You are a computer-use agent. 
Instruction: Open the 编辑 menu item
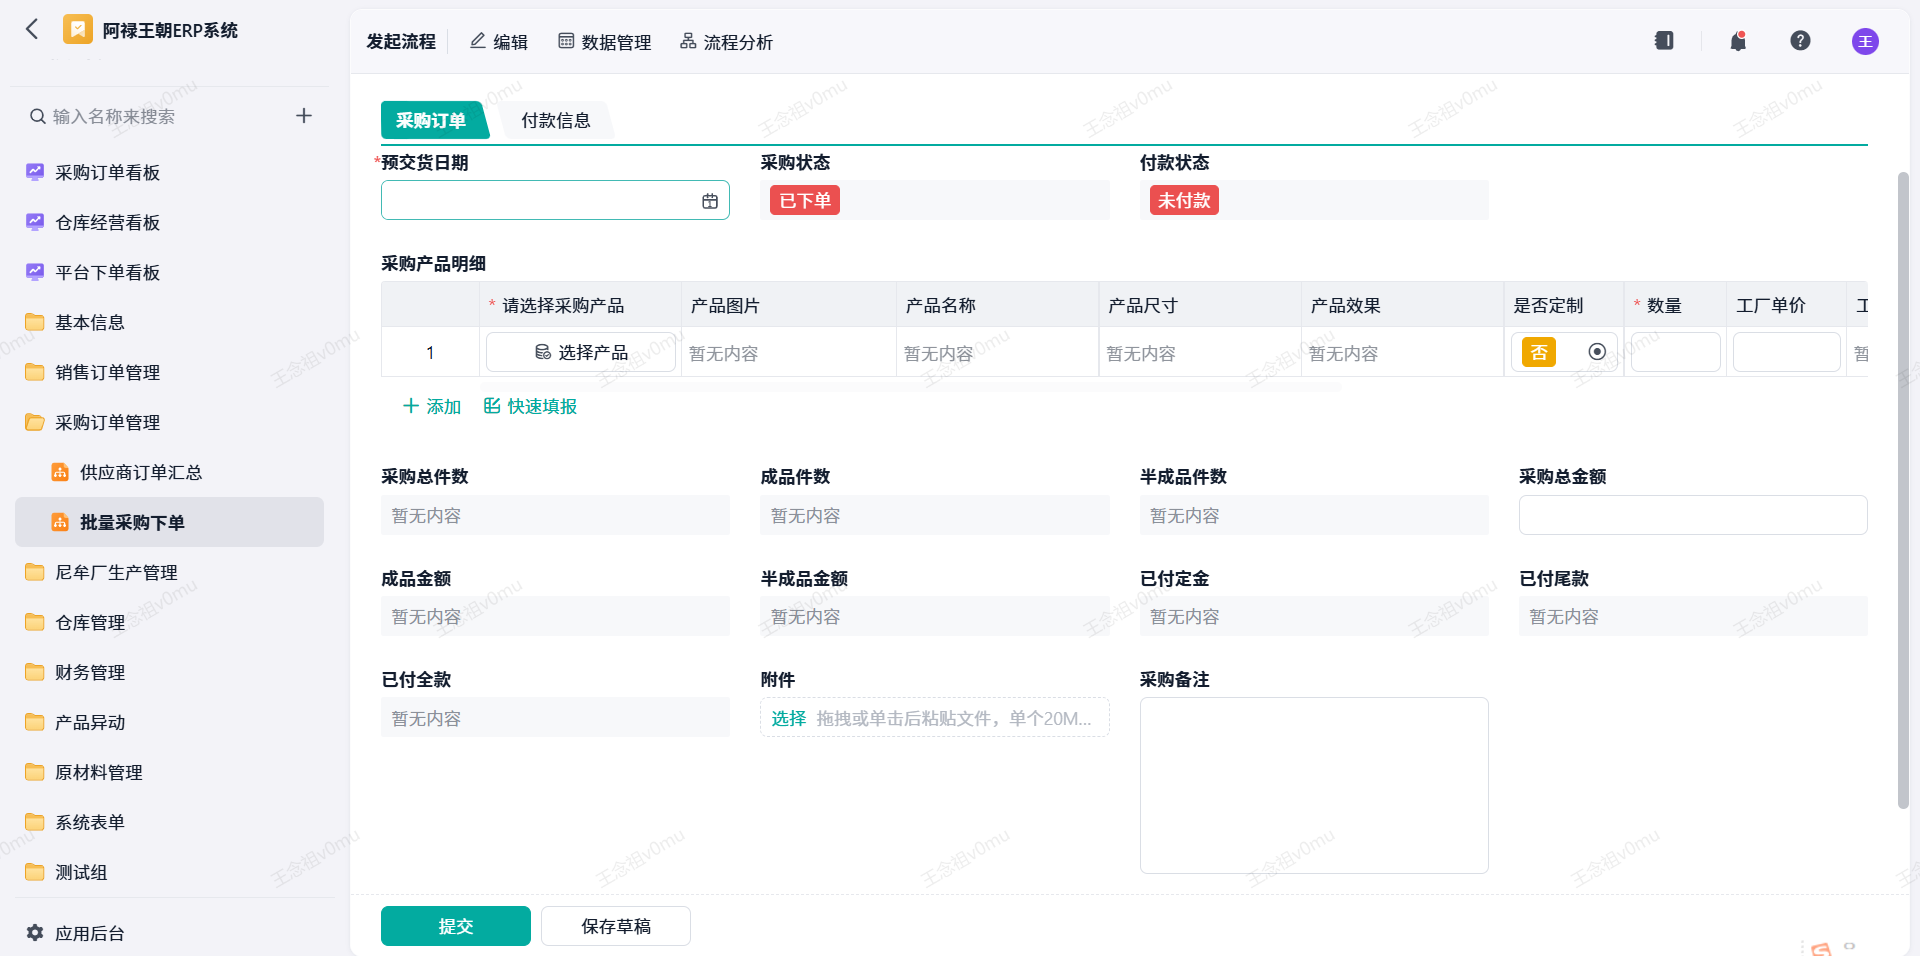point(499,41)
